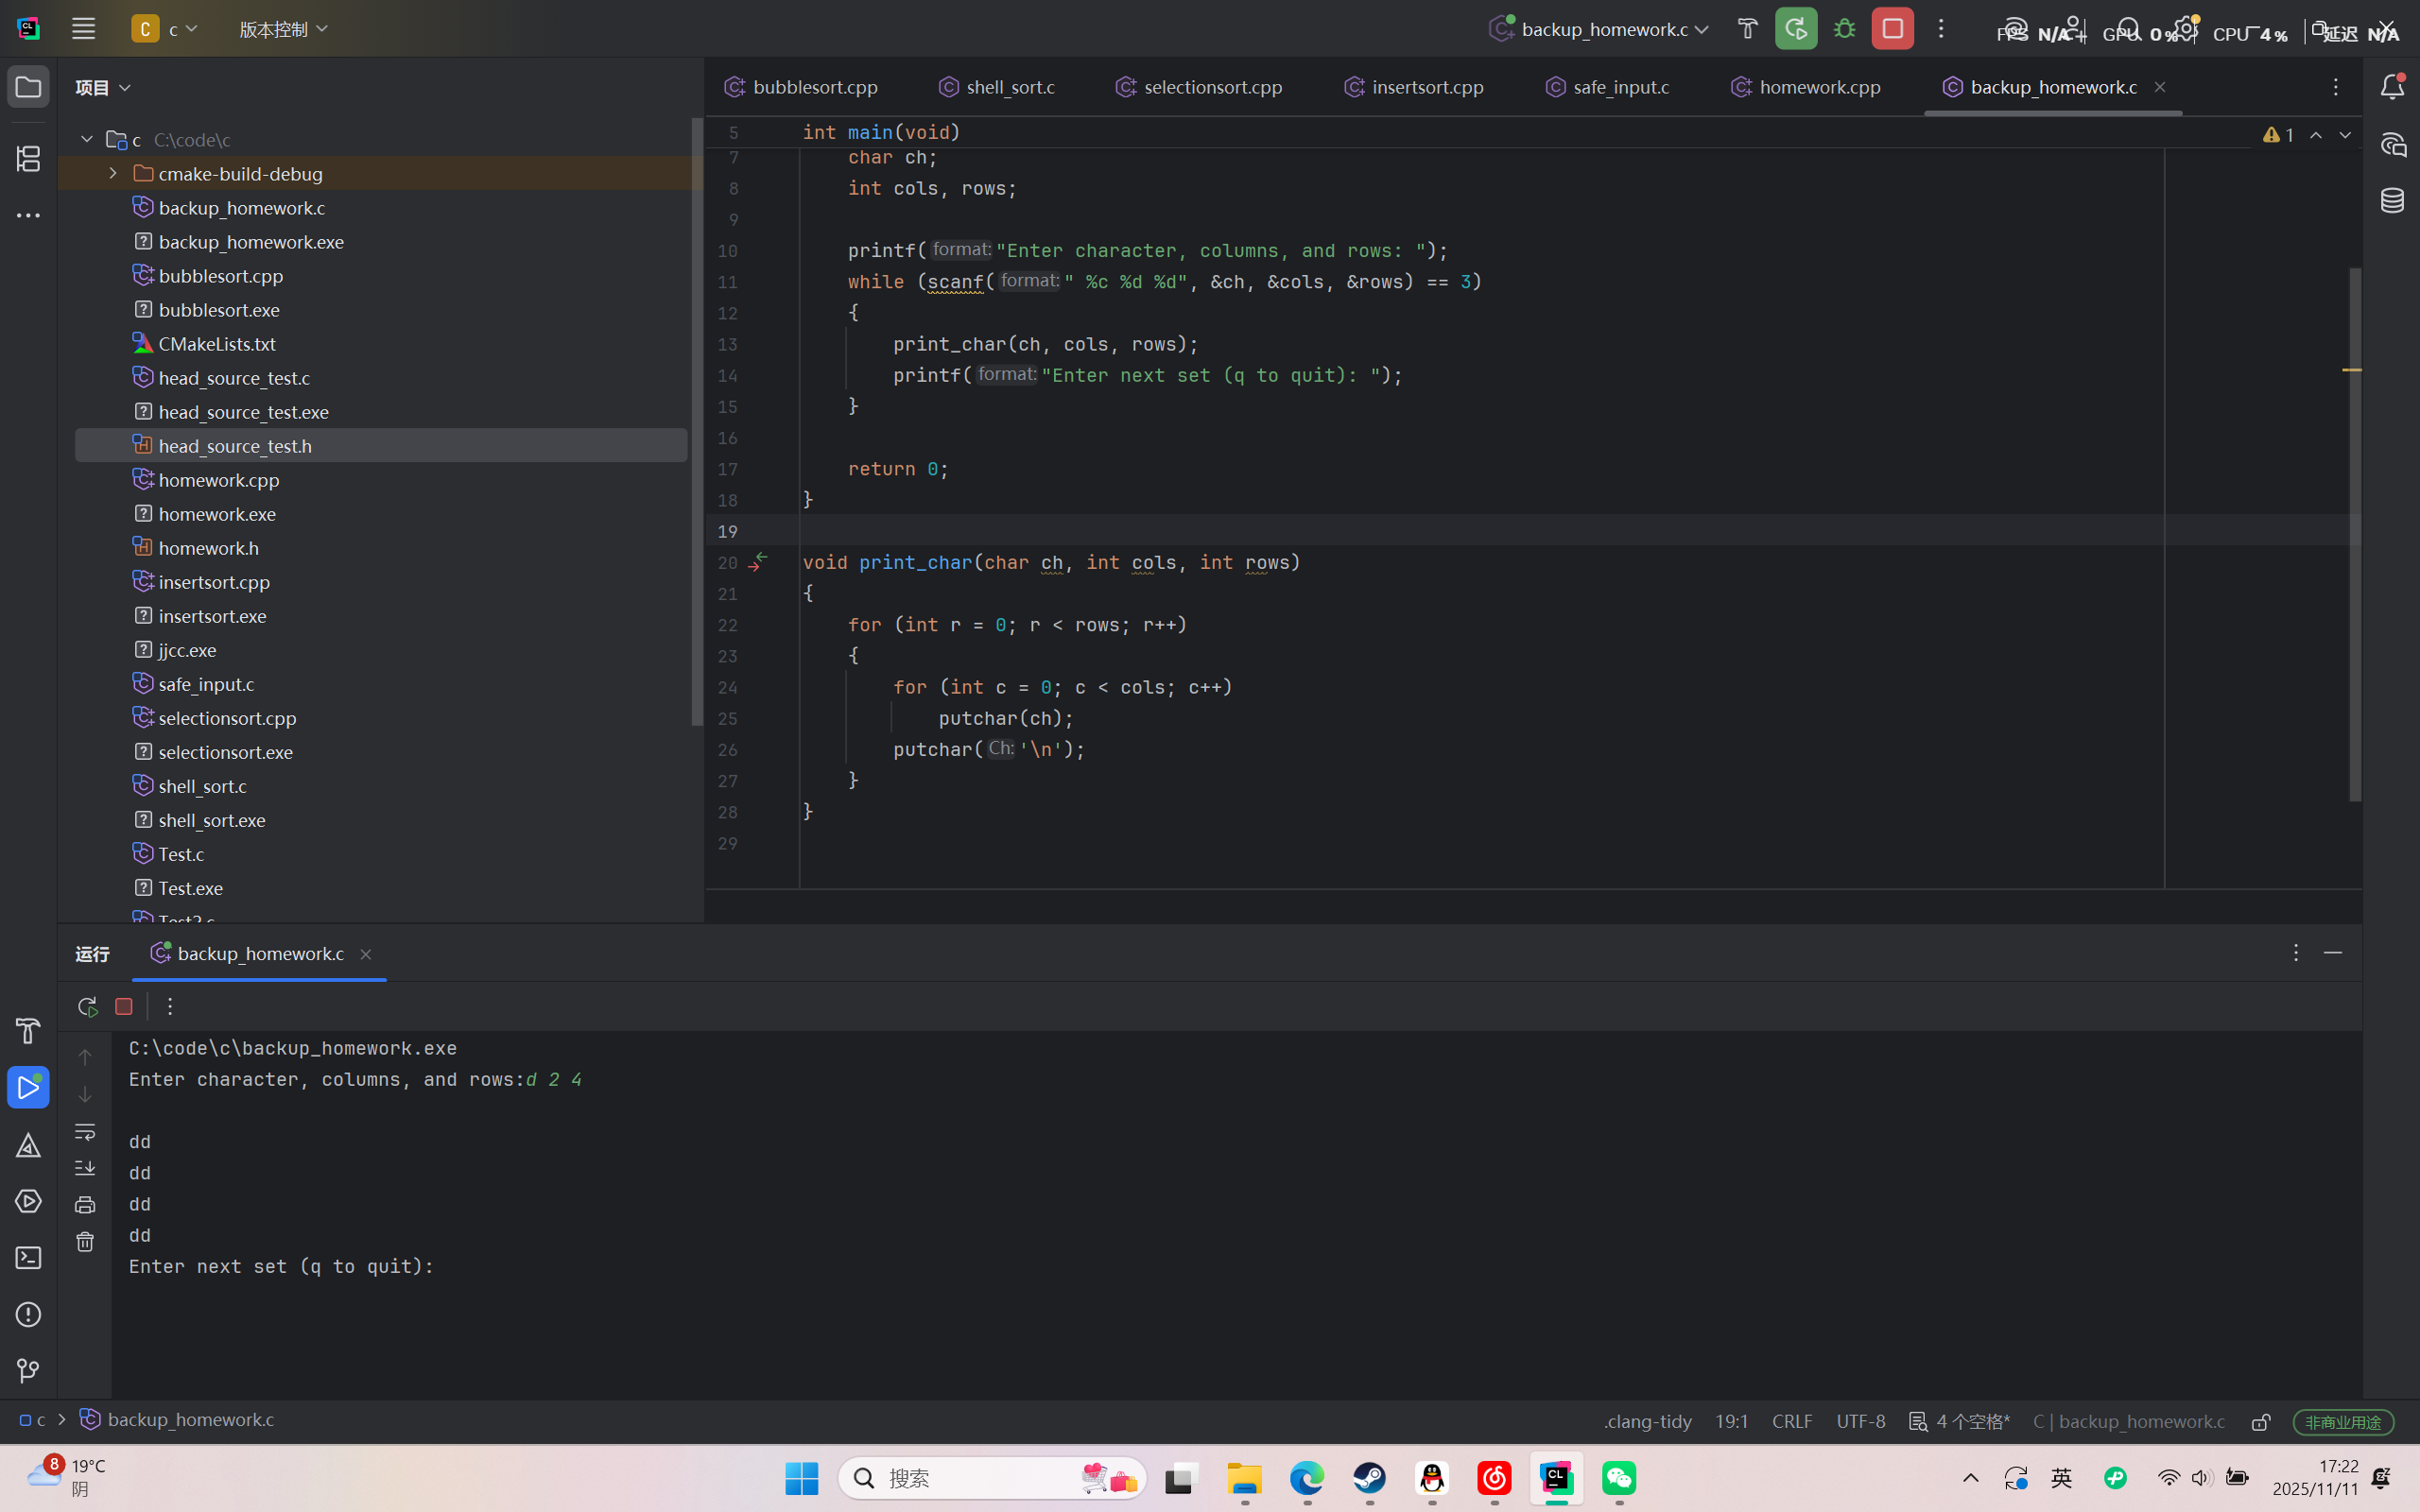Click the green Rerun button in toolbar
Viewport: 2420px width, 1512px height.
pos(1796,29)
